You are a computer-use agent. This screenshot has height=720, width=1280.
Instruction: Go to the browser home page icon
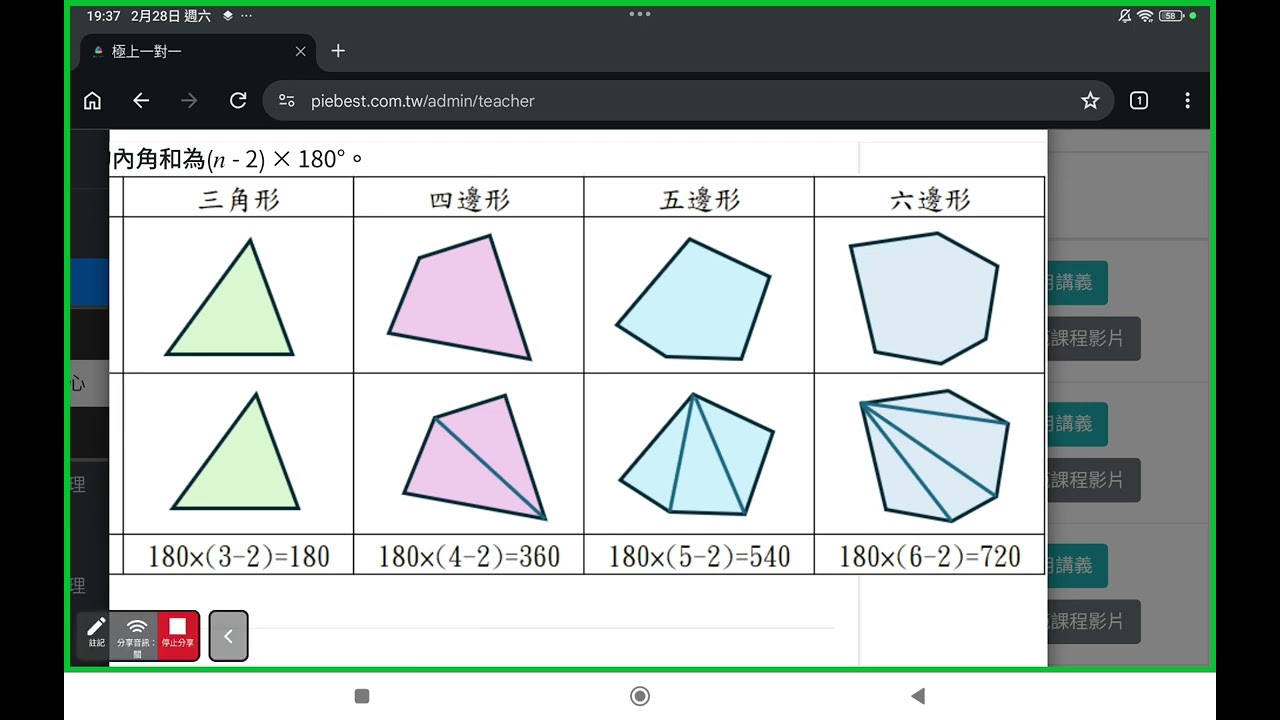click(92, 101)
